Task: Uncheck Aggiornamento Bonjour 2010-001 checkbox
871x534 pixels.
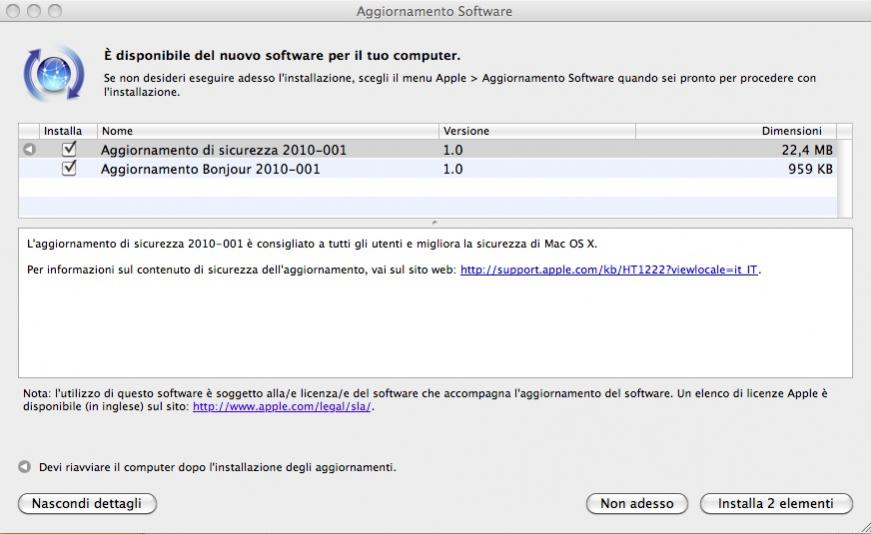Action: tap(69, 168)
